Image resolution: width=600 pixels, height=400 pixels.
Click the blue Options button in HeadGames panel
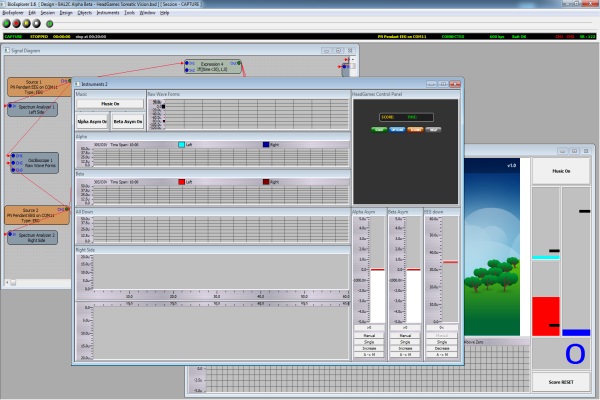(x=397, y=130)
